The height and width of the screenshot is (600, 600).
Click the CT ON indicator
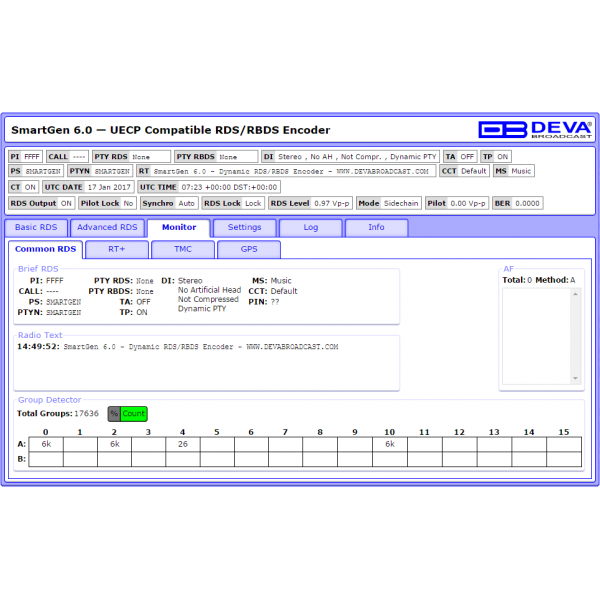23,187
